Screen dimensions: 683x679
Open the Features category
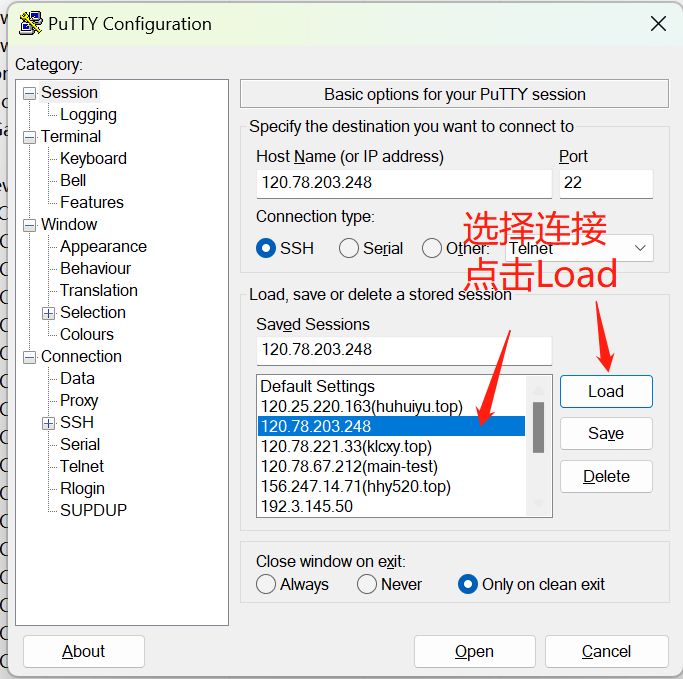click(x=92, y=203)
